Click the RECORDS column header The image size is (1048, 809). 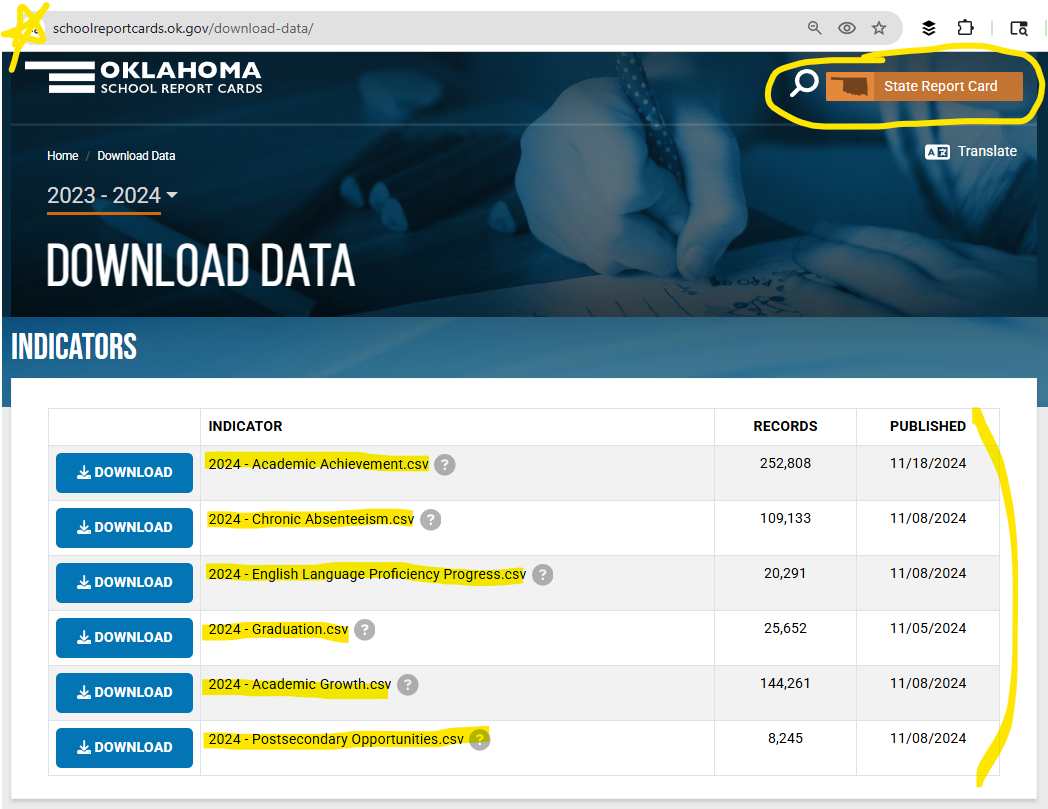(785, 427)
